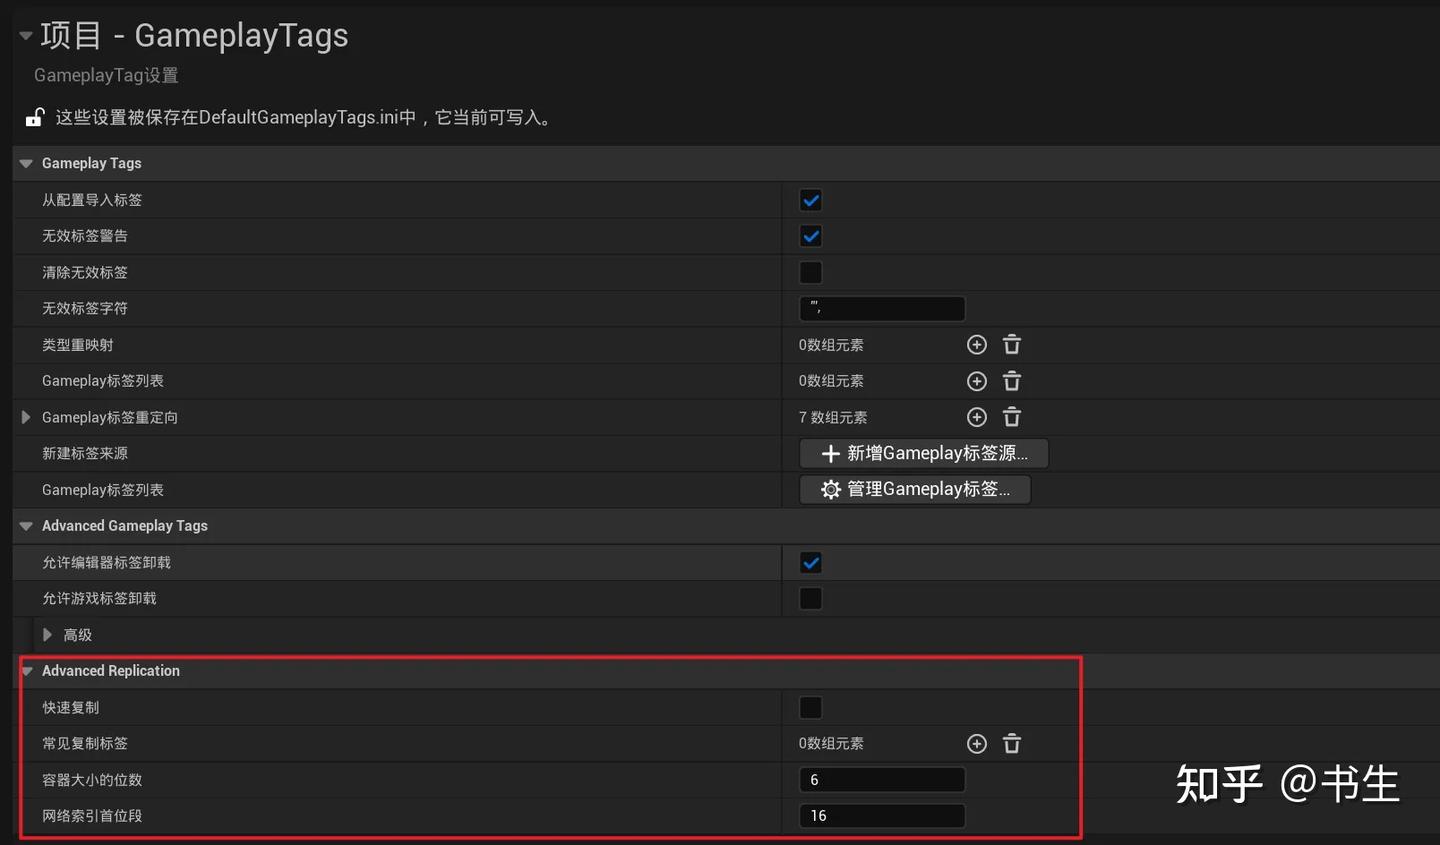This screenshot has width=1440, height=845.
Task: Edit the 容器大小的位数 value field
Action: 882,780
